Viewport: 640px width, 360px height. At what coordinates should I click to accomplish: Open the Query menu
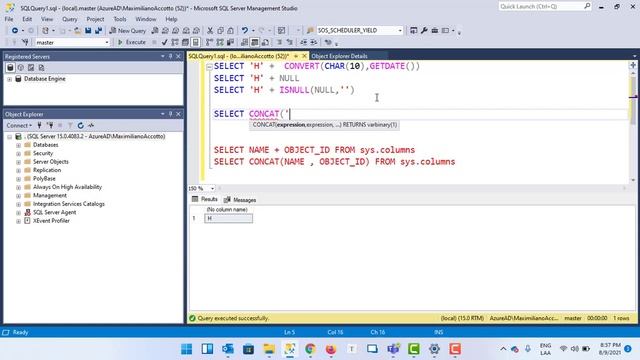[x=69, y=19]
